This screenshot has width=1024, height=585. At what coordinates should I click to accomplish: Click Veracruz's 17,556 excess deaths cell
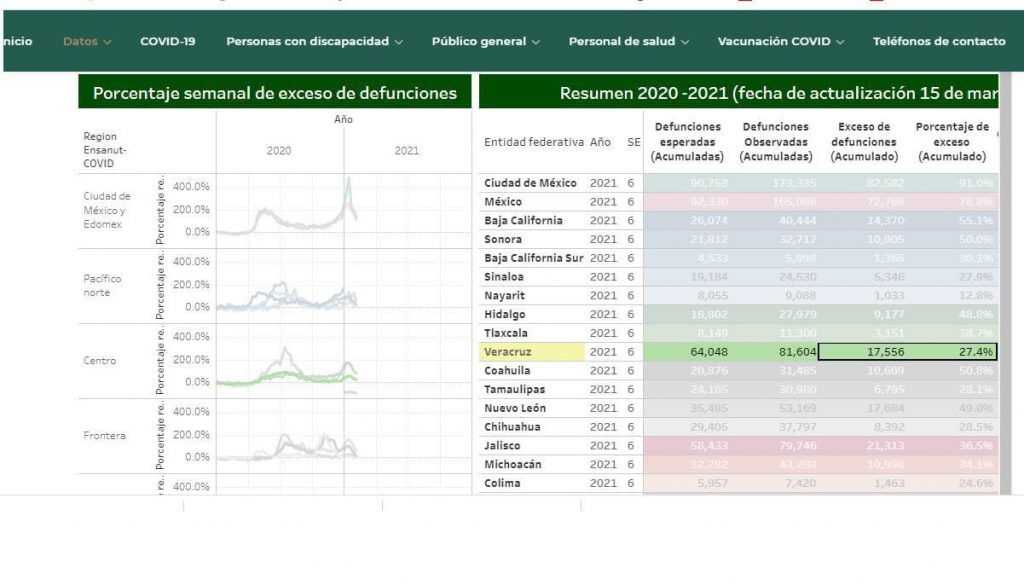868,352
